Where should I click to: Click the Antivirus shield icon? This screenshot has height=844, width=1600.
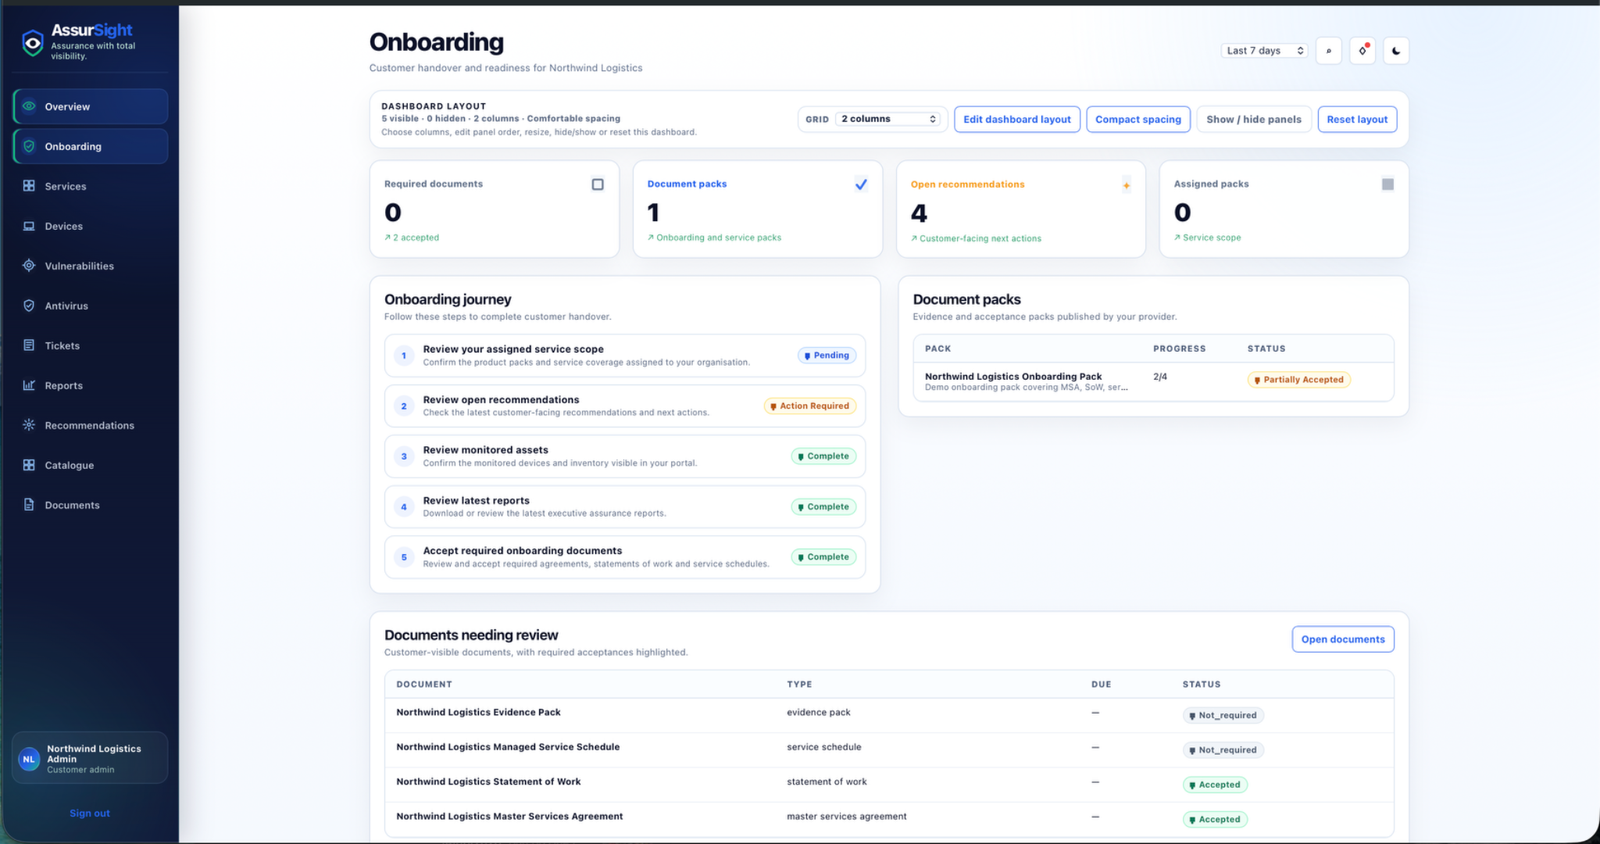(x=29, y=306)
